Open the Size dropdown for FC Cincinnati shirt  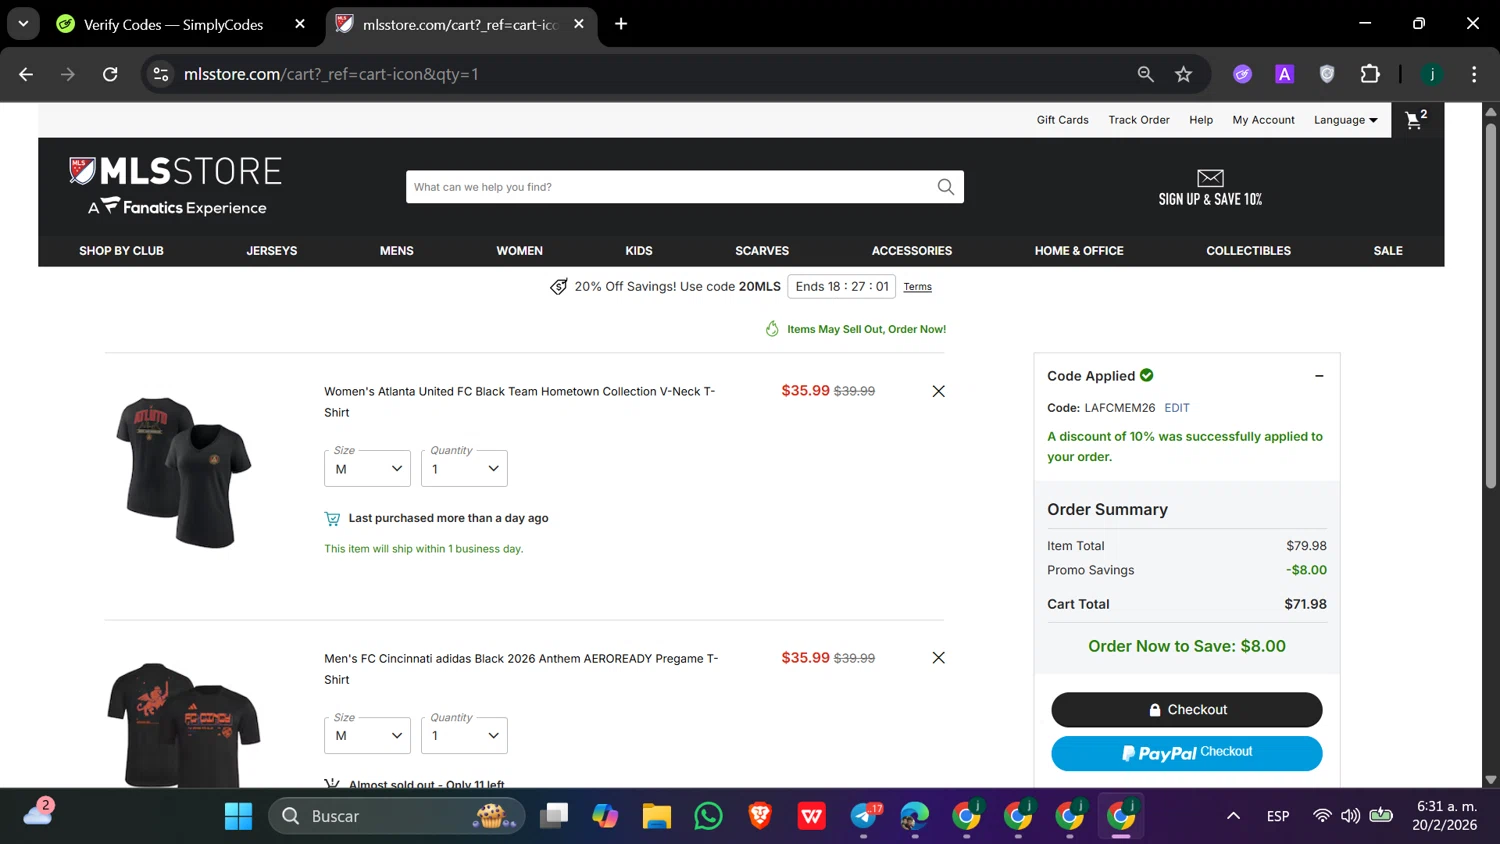367,735
